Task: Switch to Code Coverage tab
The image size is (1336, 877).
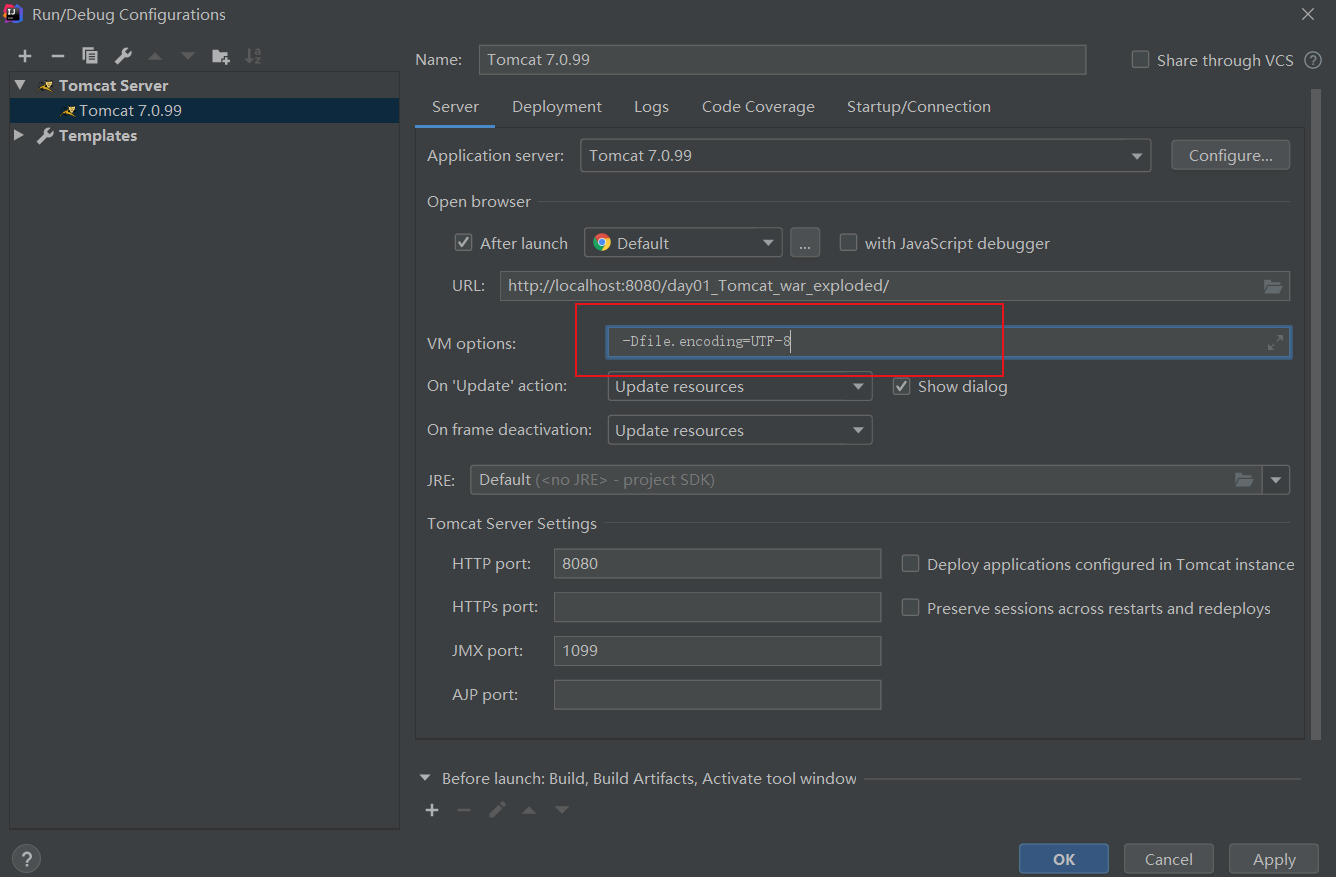Action: pyautogui.click(x=758, y=107)
